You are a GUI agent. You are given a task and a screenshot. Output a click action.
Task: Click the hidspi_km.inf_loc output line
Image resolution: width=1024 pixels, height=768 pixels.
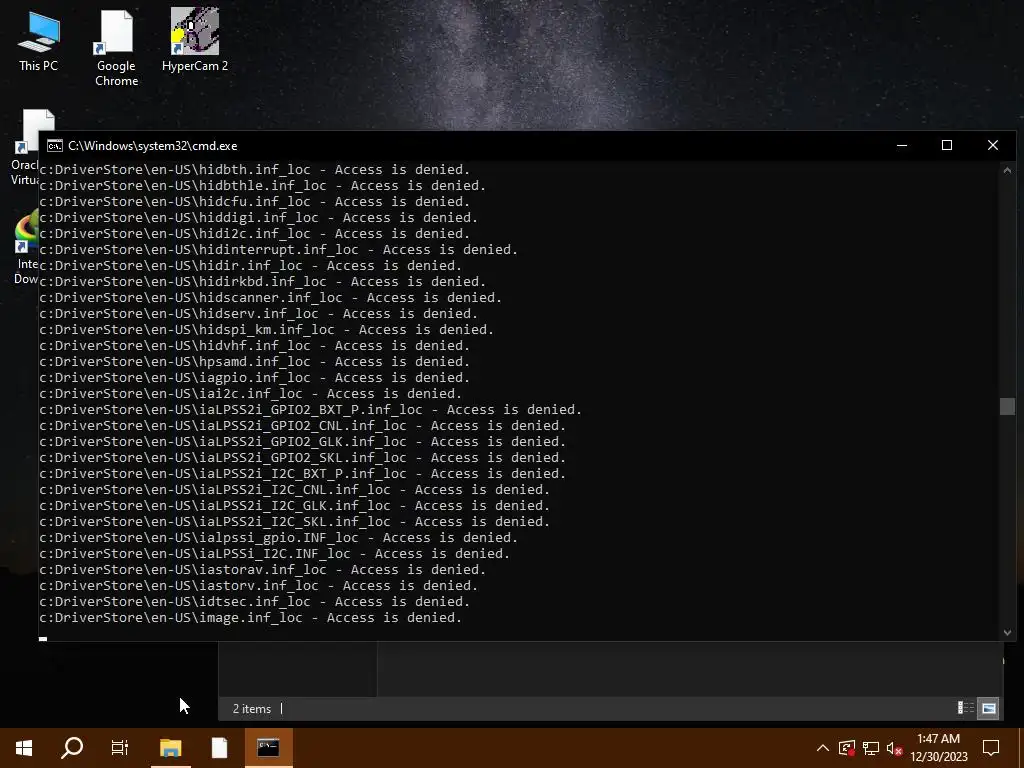(266, 330)
